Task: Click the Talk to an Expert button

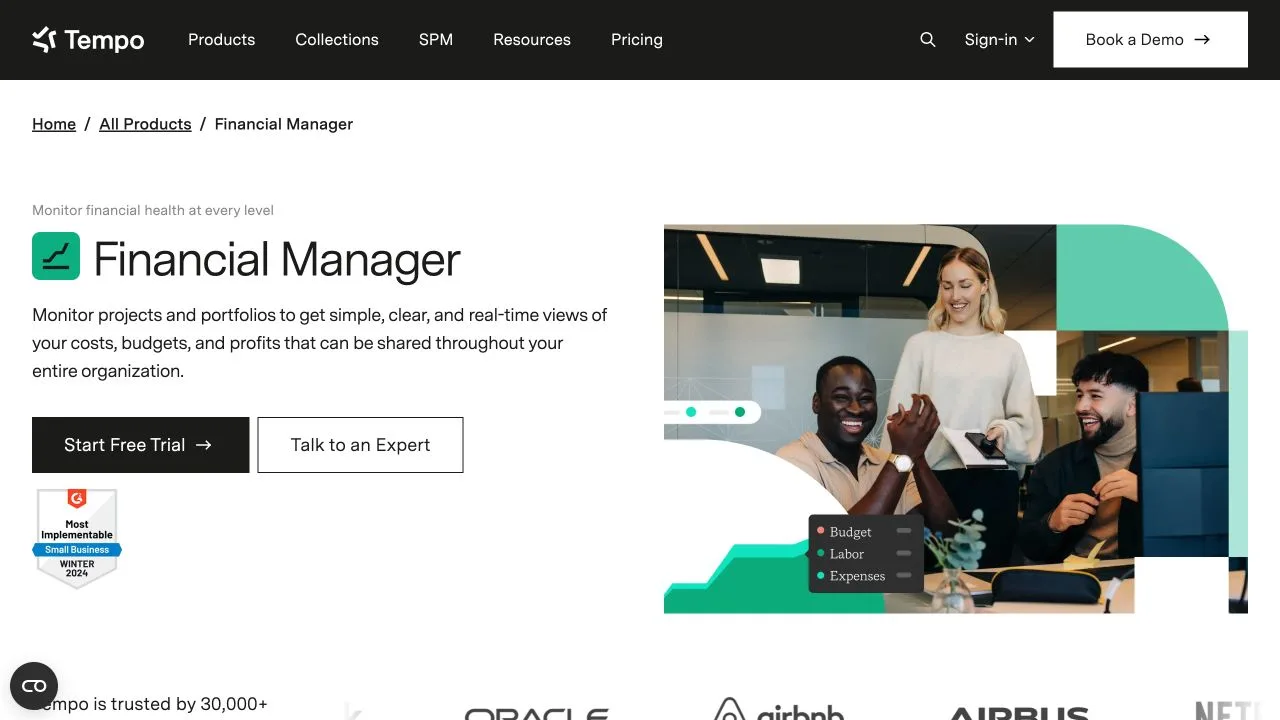Action: pyautogui.click(x=360, y=445)
